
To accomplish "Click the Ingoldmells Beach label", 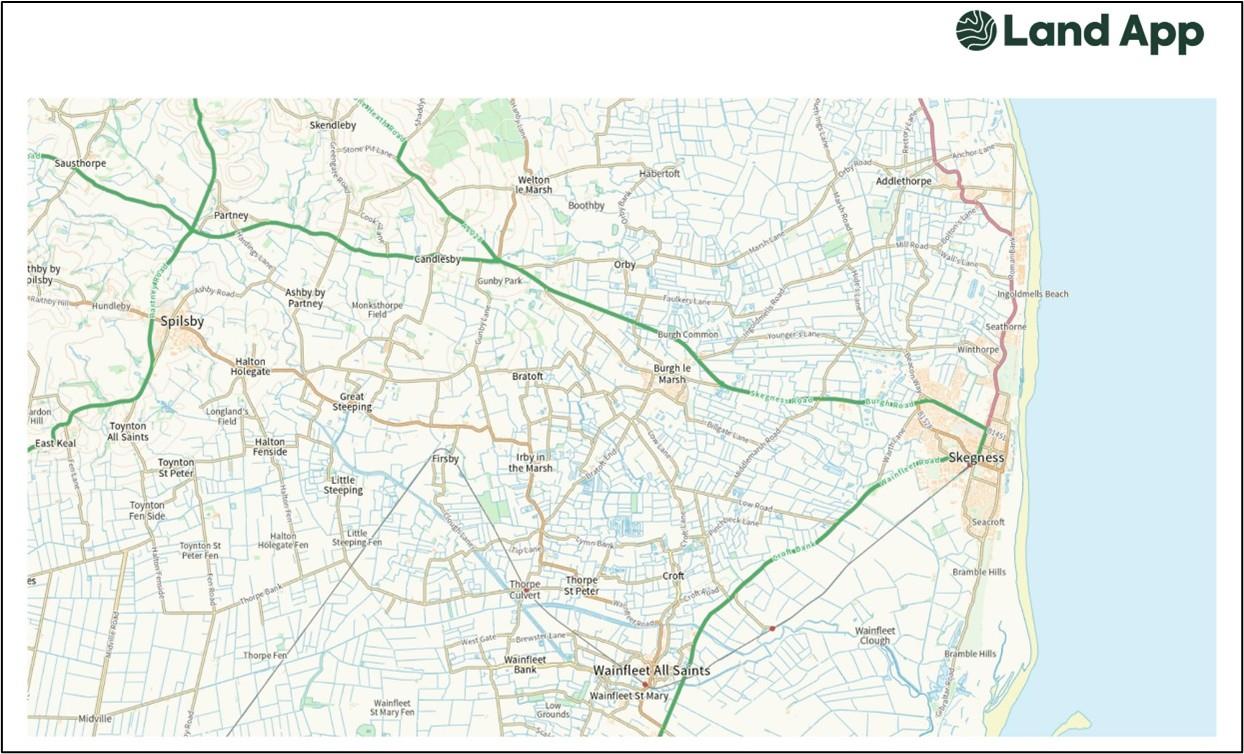I will (1033, 294).
